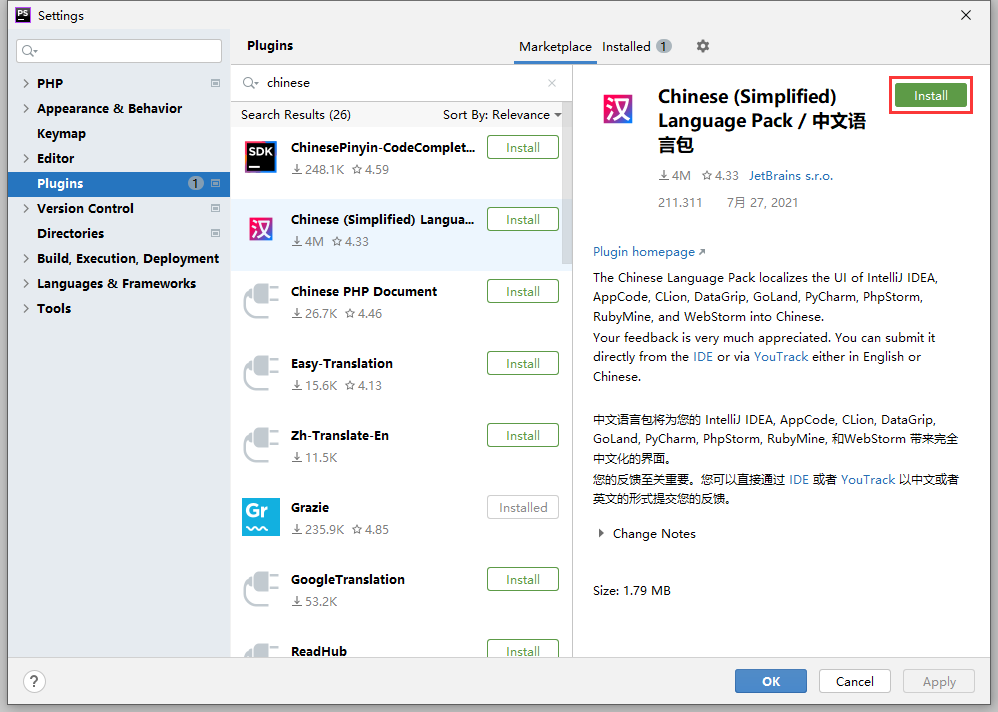This screenshot has height=712, width=998.
Task: Install the GoogleTranslation plugin
Action: pyautogui.click(x=523, y=579)
